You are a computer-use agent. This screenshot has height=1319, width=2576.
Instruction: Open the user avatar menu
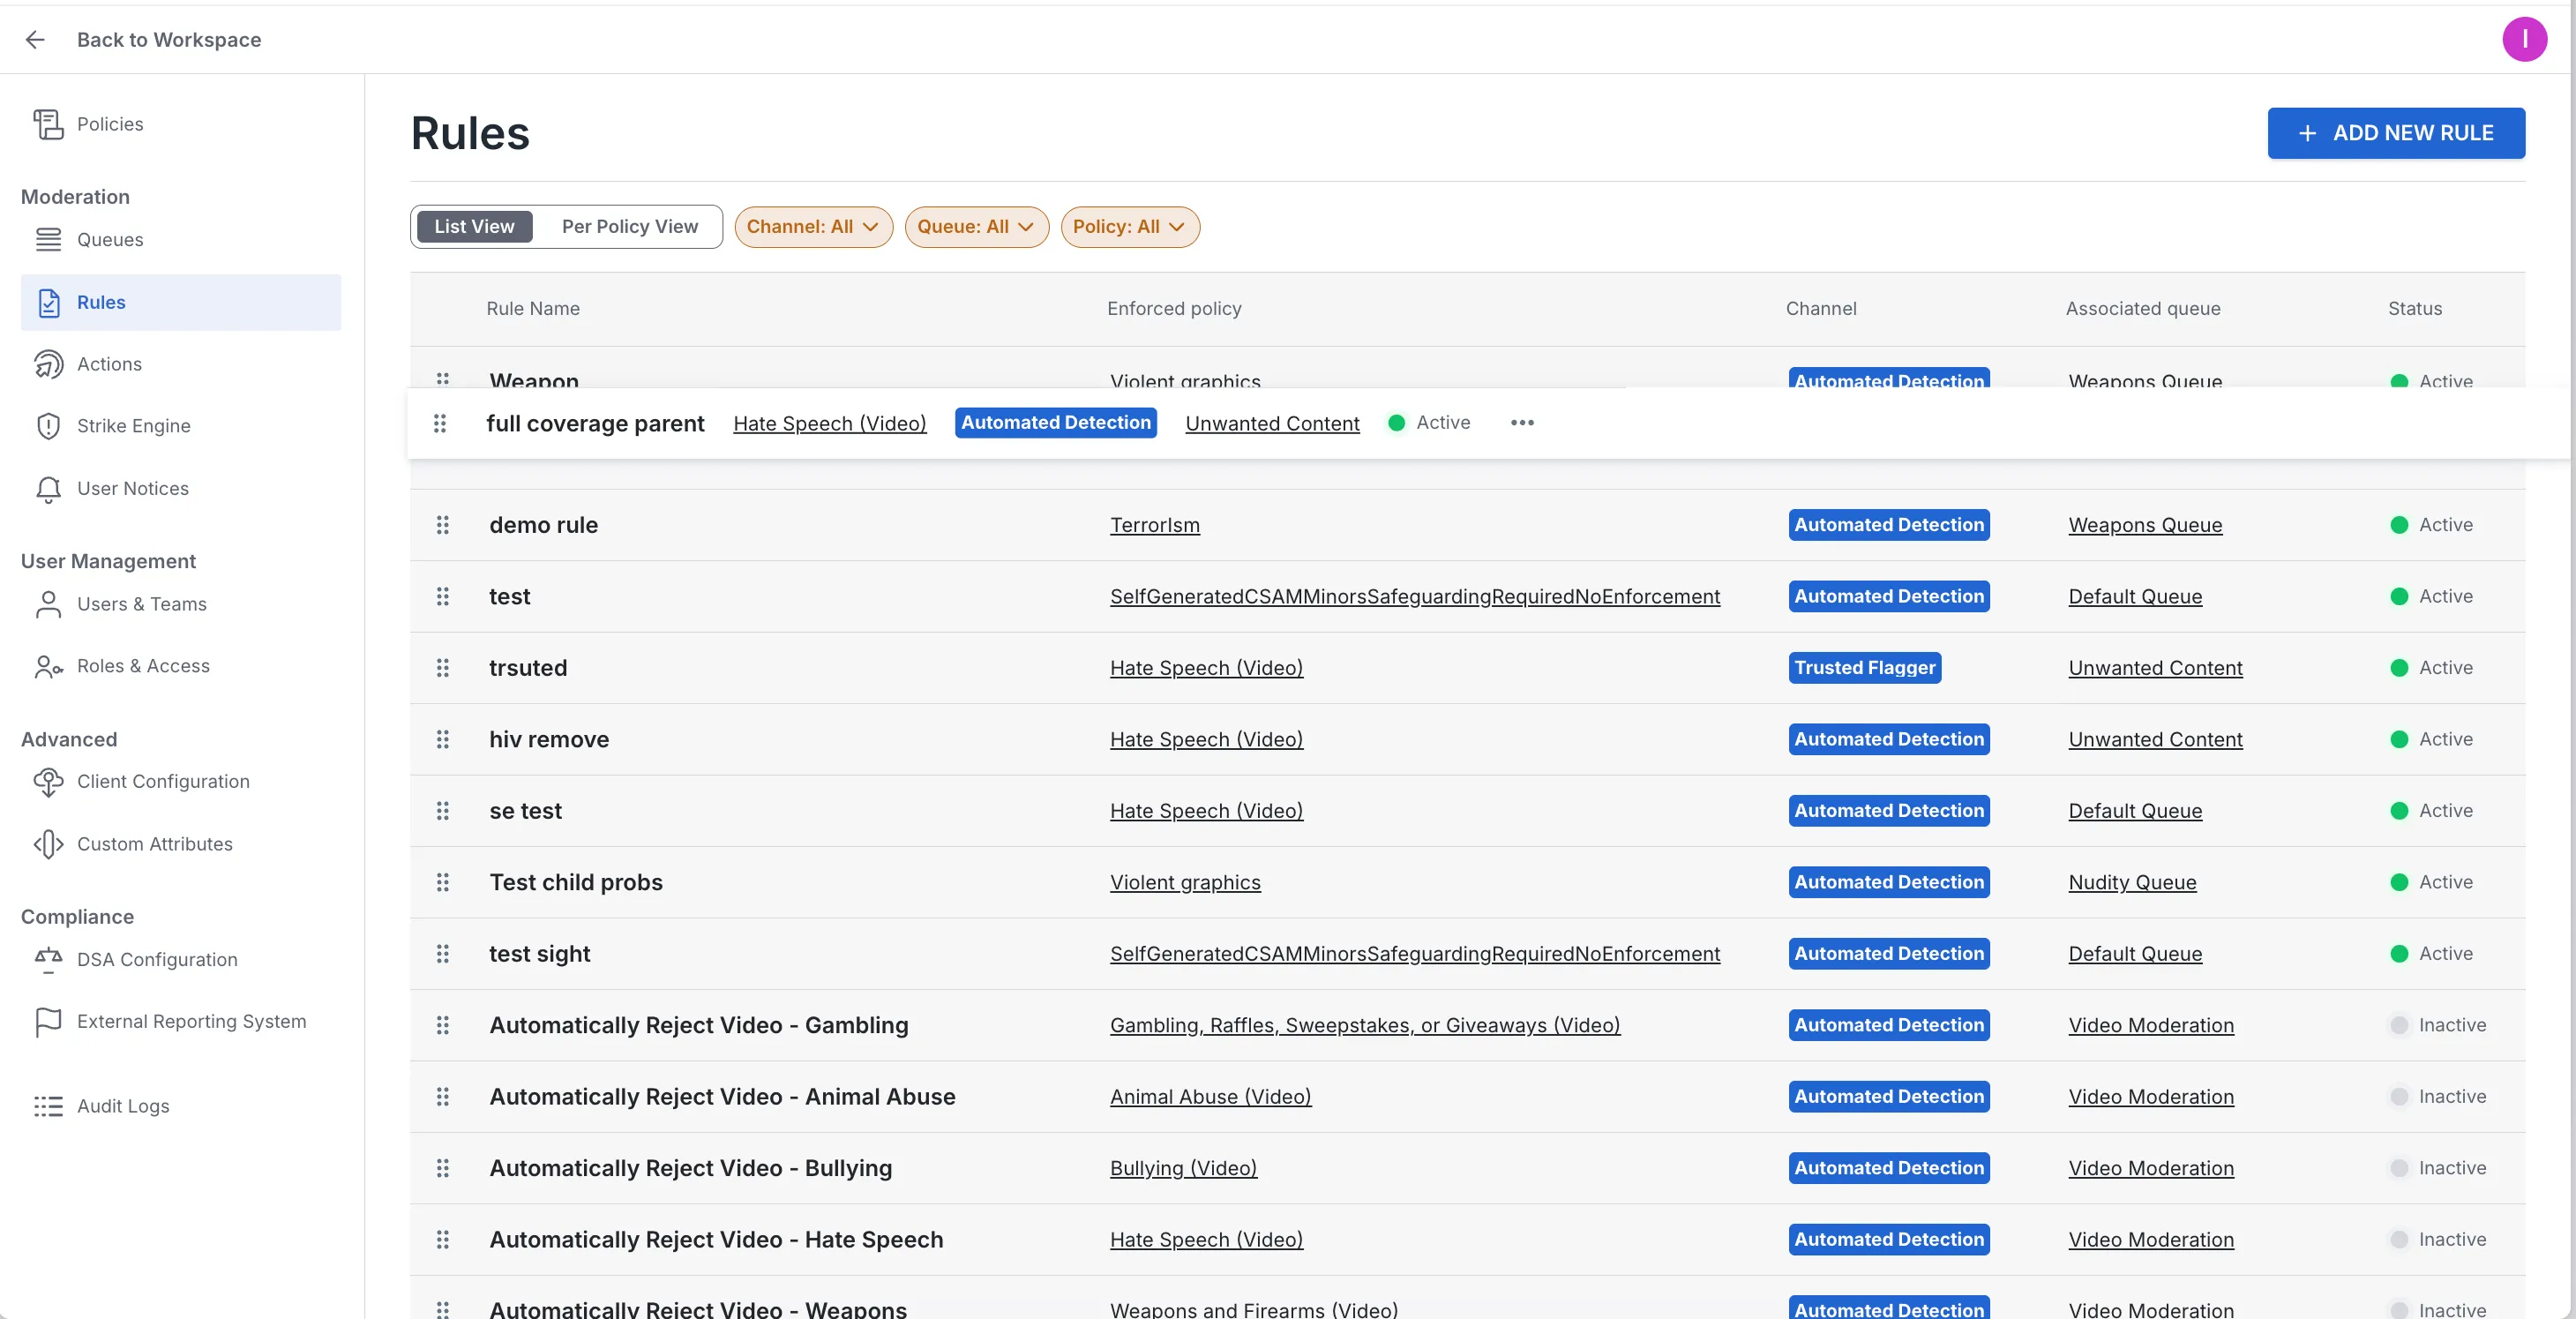pyautogui.click(x=2524, y=39)
